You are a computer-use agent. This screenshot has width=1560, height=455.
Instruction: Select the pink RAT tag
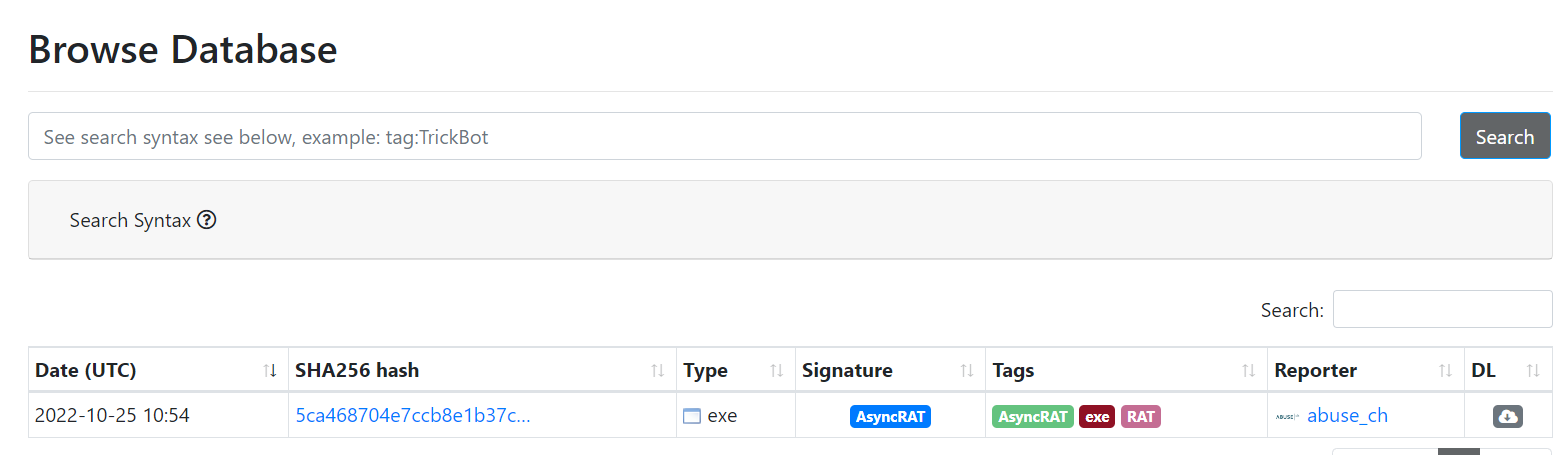click(1140, 416)
